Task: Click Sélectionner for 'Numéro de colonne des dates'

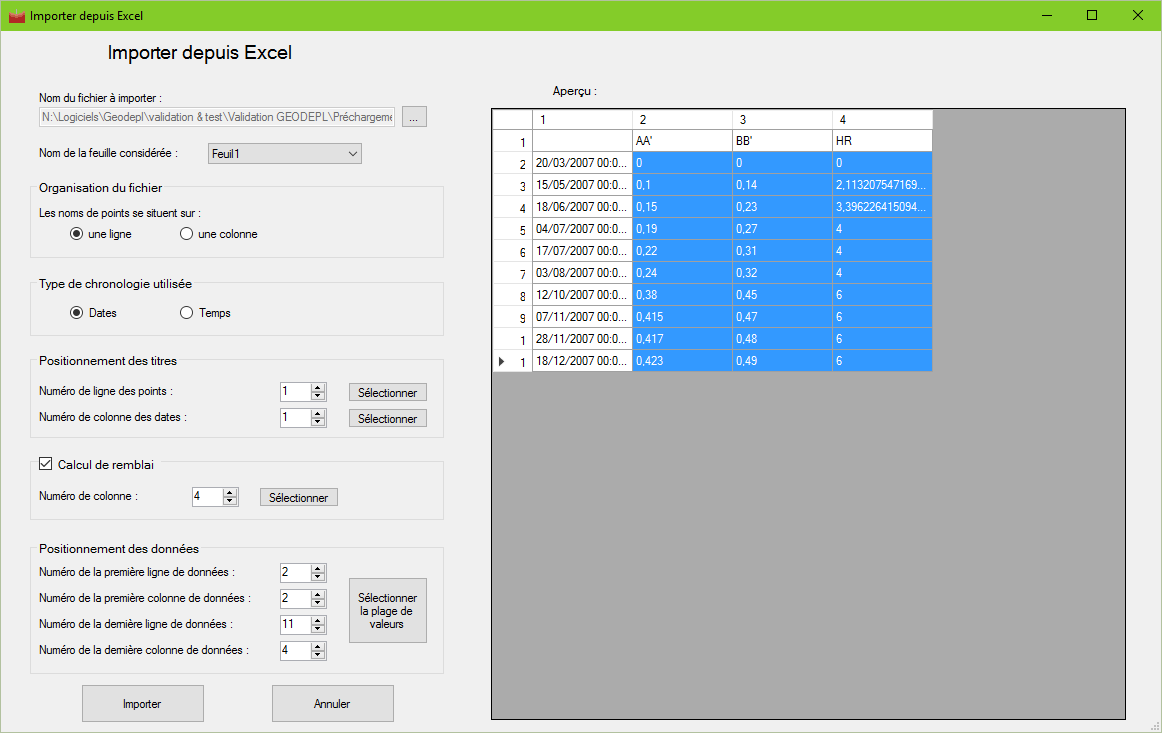Action: click(387, 418)
